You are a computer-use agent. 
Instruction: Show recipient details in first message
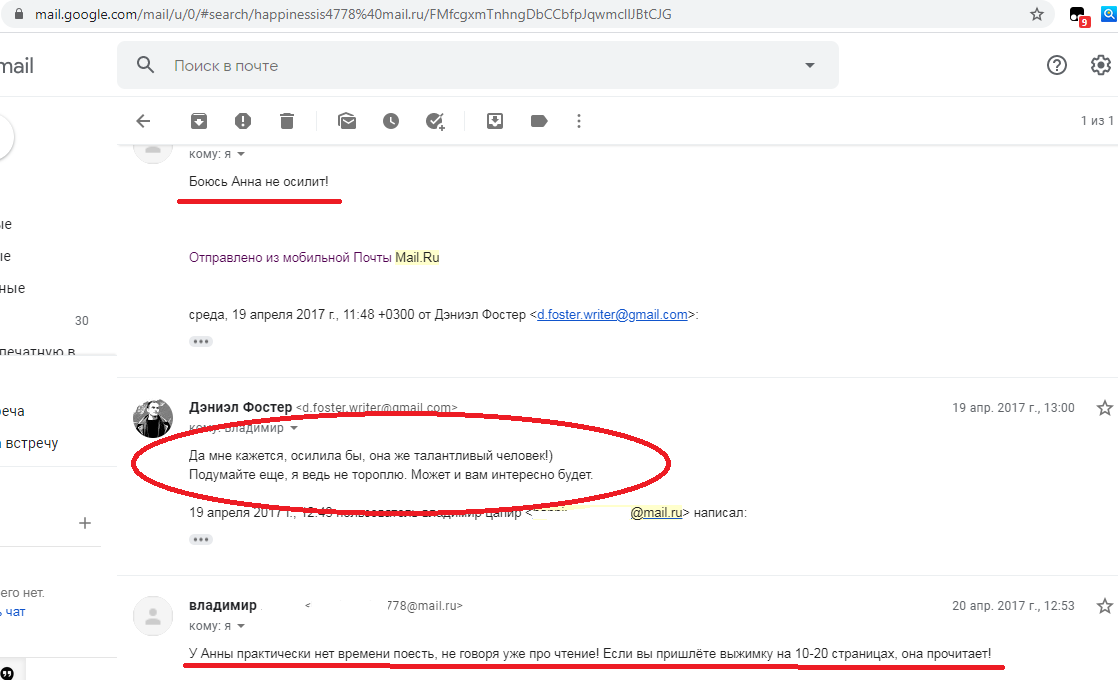click(241, 155)
